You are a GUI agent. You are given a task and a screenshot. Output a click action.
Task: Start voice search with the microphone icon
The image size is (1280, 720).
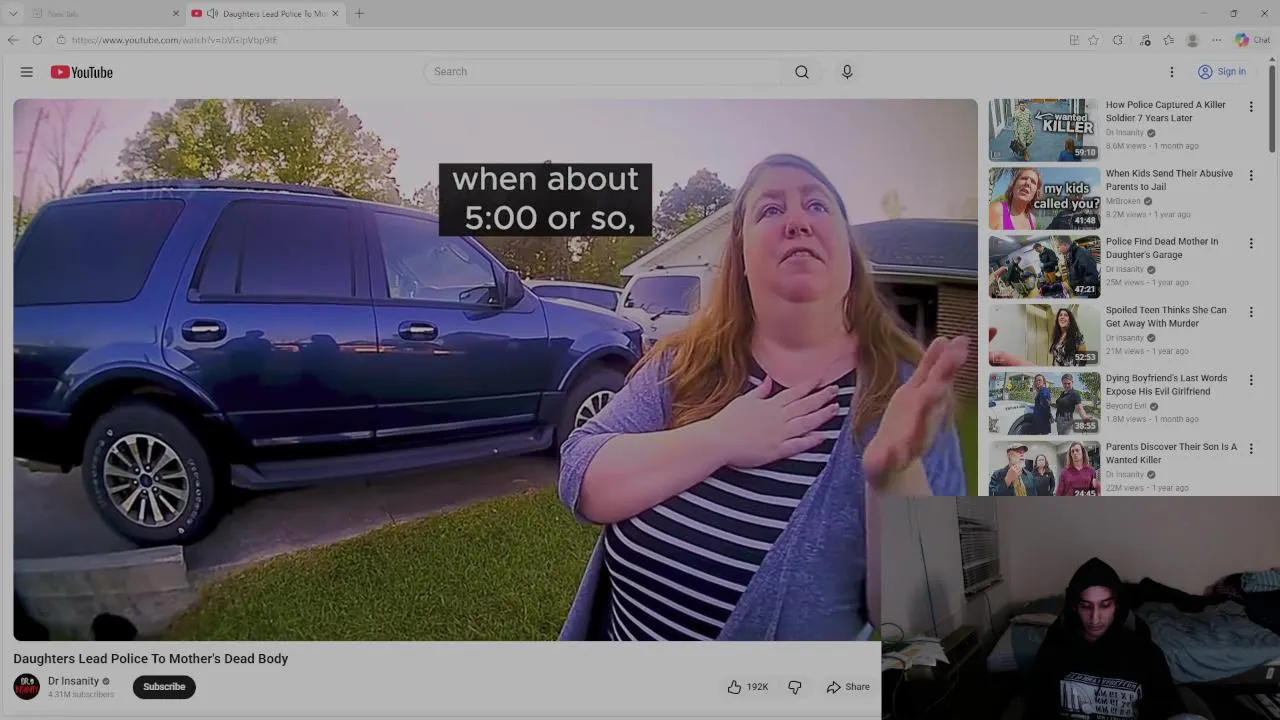847,72
